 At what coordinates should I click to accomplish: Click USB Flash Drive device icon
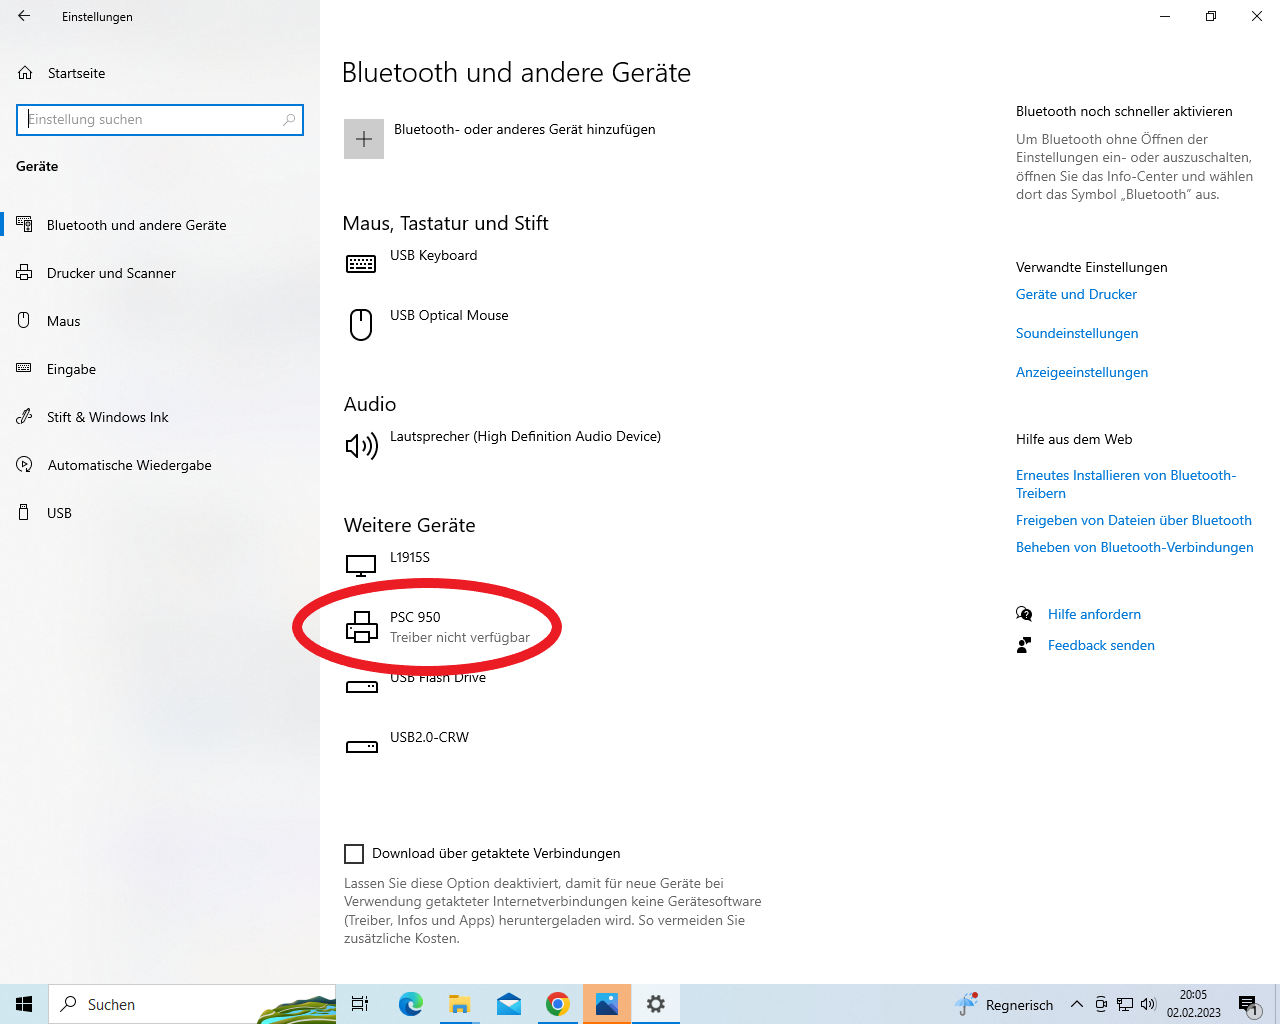click(x=361, y=687)
